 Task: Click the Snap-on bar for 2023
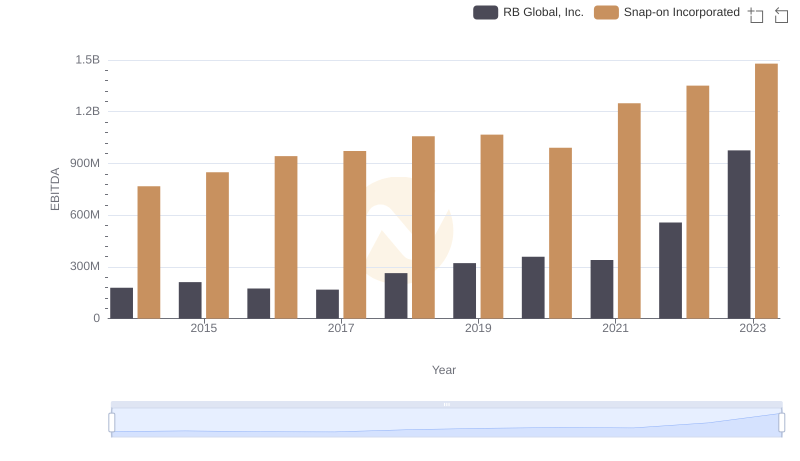[766, 191]
